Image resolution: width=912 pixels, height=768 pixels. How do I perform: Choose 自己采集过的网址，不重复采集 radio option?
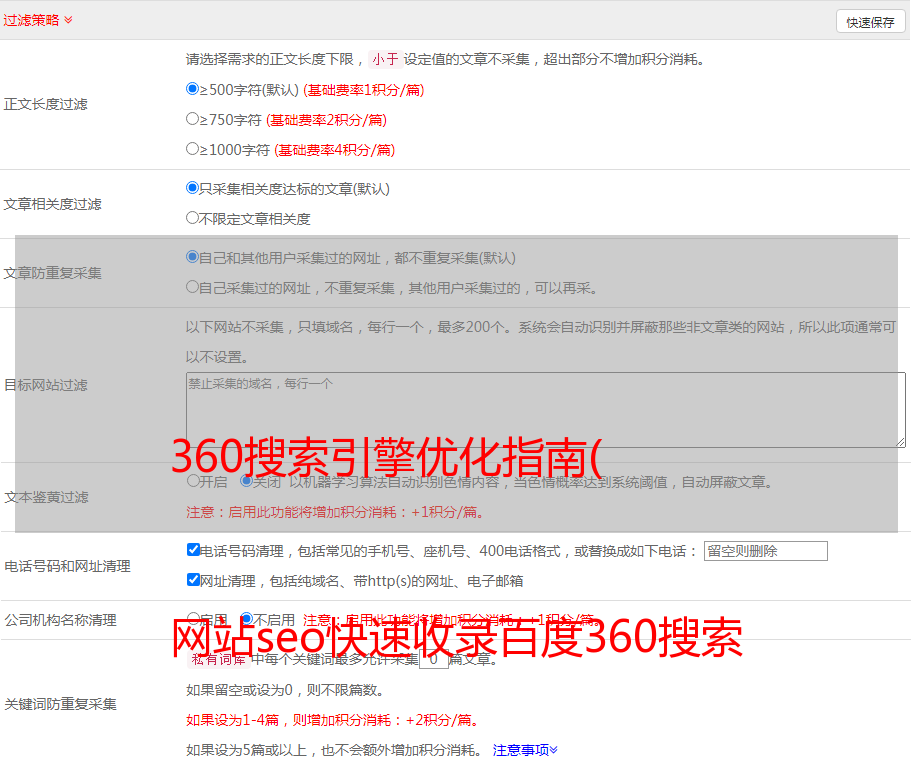[193, 286]
